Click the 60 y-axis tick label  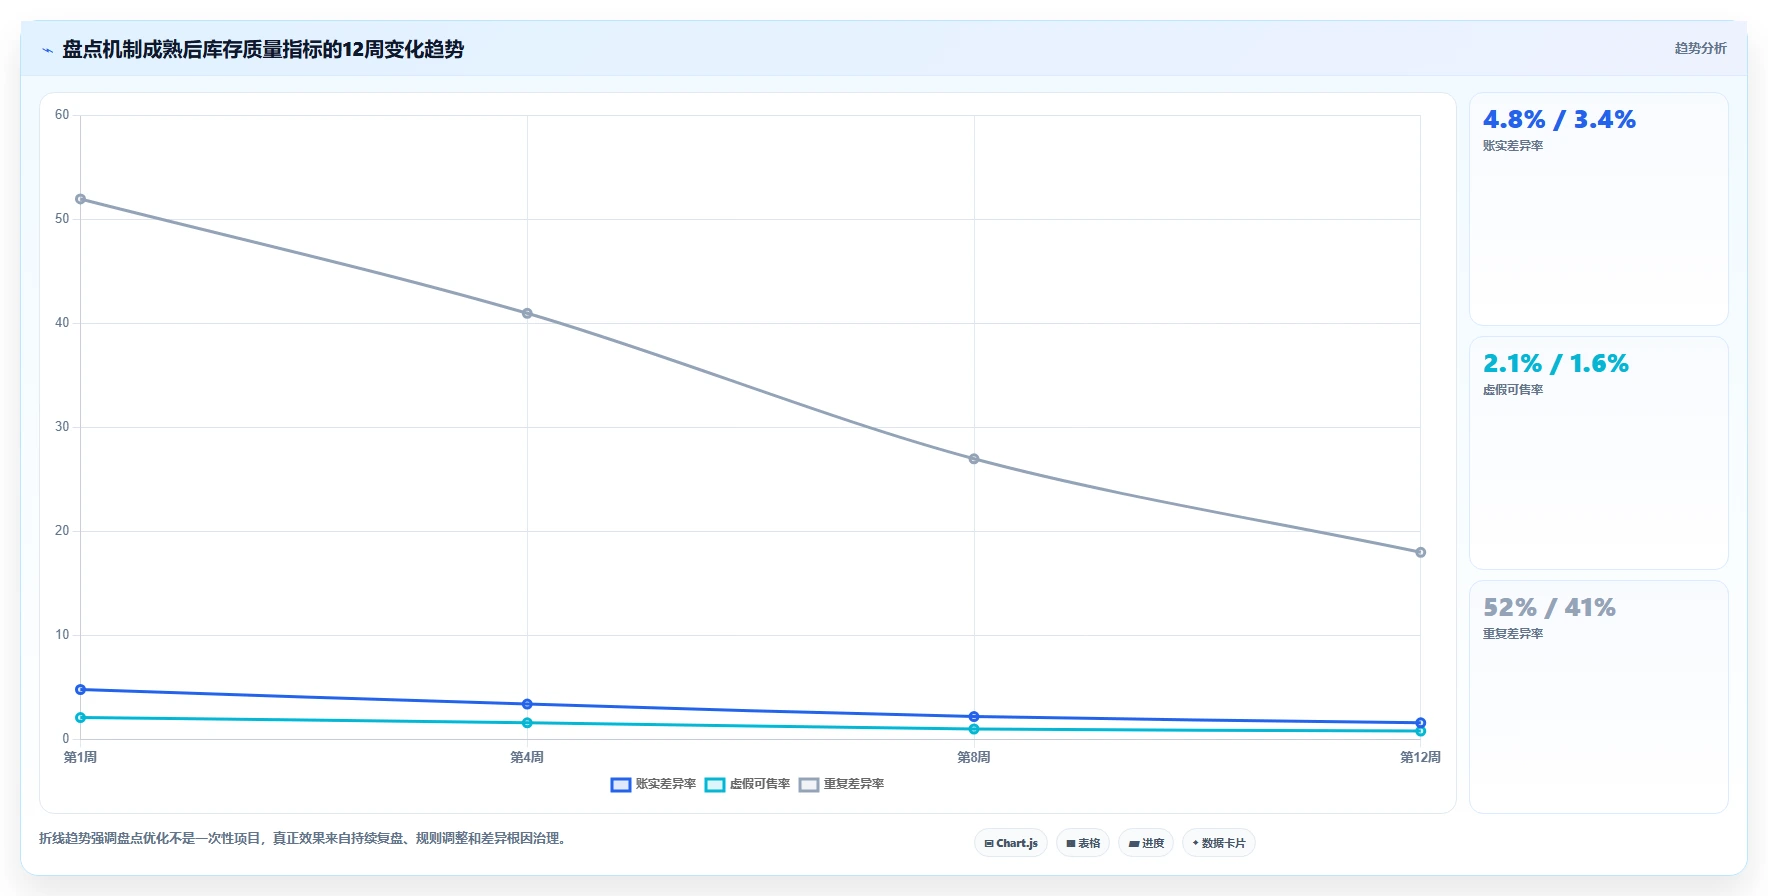coord(62,115)
